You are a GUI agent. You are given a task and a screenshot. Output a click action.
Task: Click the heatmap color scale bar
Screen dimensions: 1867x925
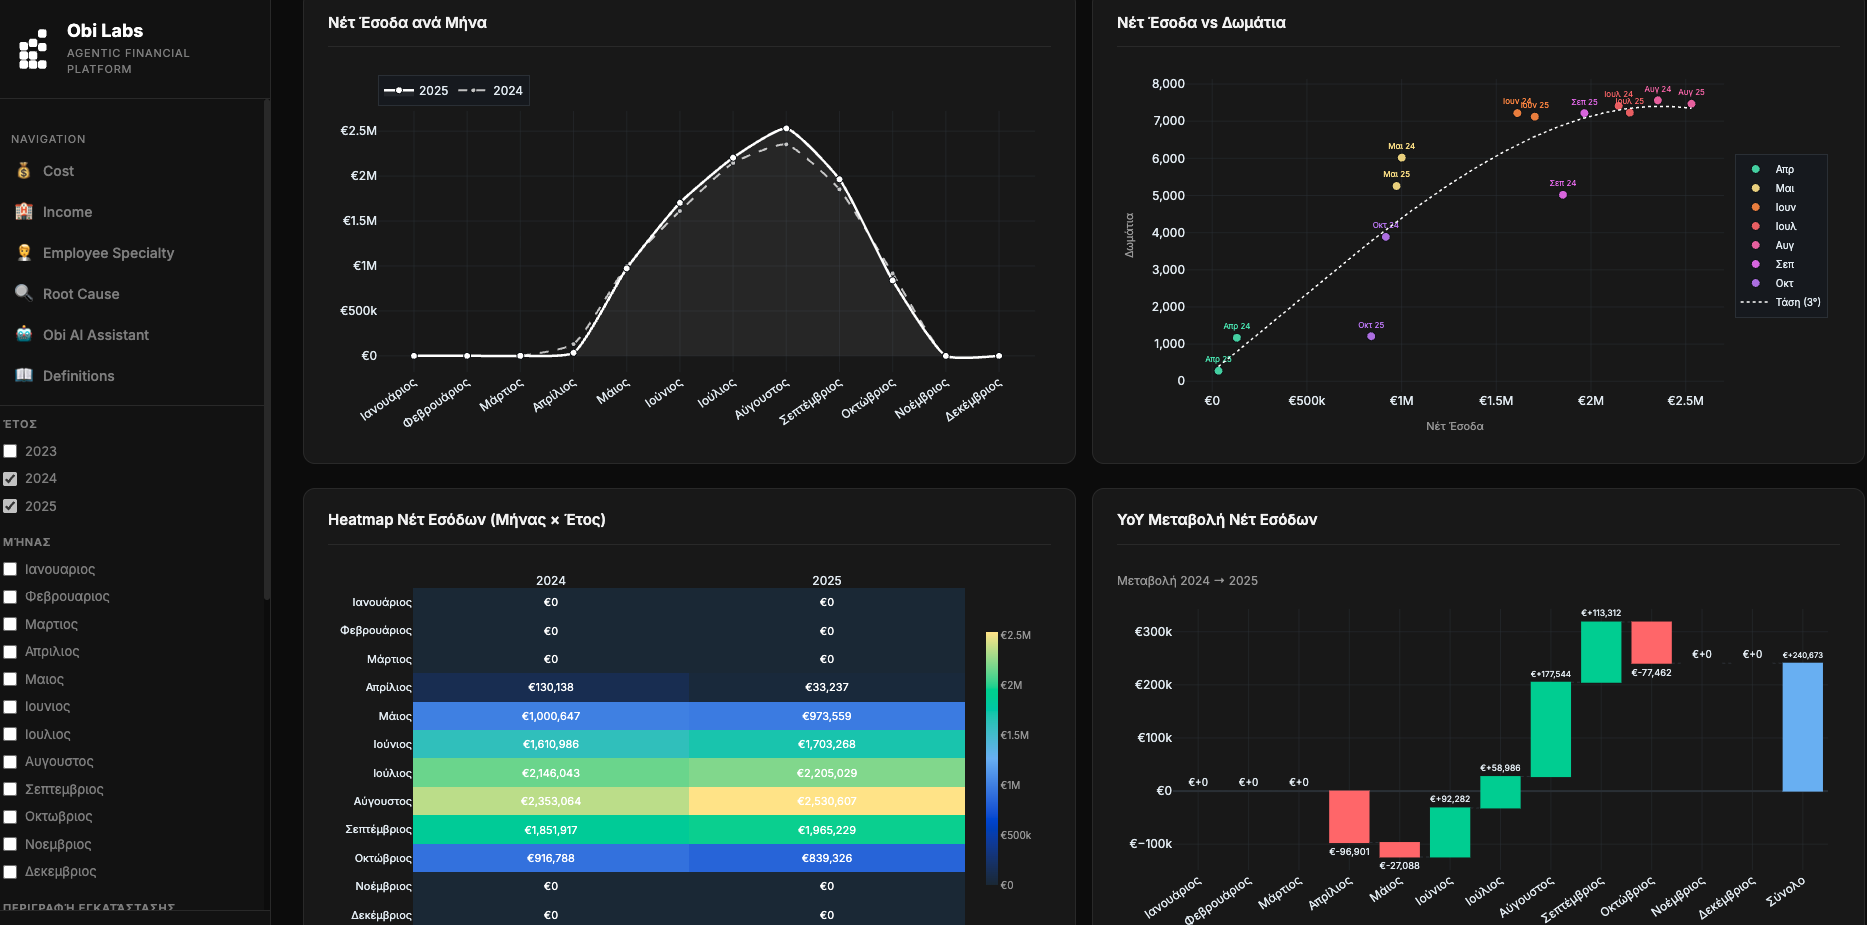click(x=992, y=758)
